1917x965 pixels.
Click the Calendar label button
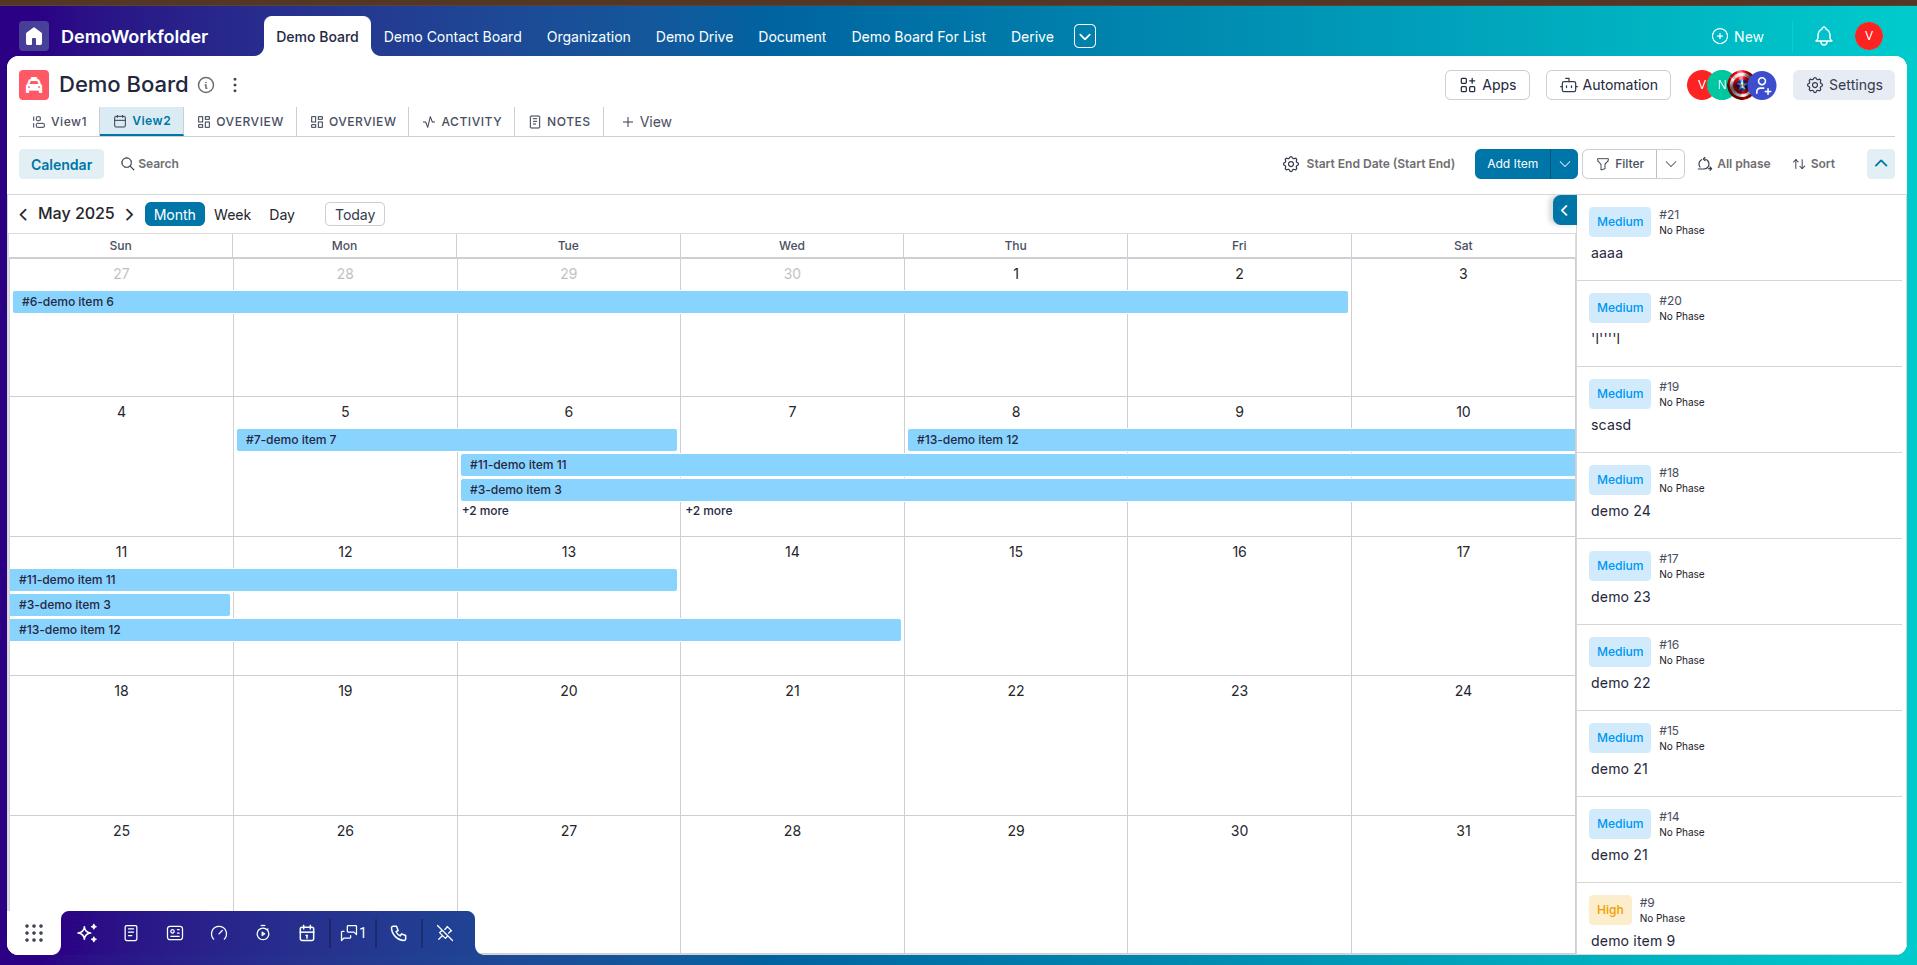[x=61, y=165]
